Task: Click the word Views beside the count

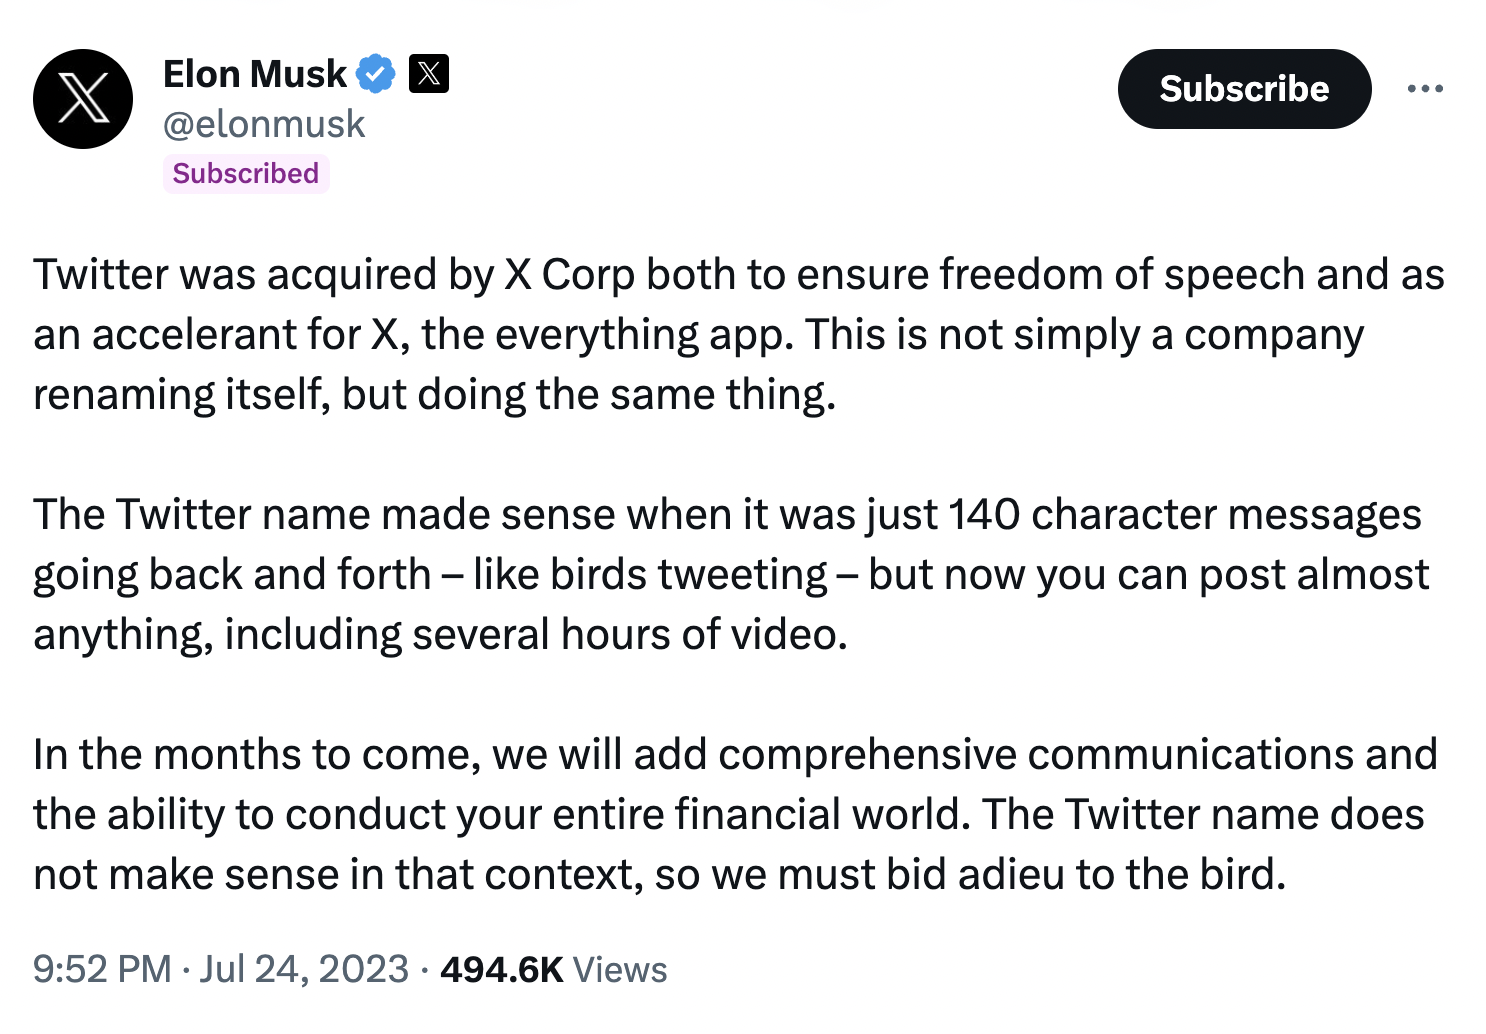Action: point(620,969)
